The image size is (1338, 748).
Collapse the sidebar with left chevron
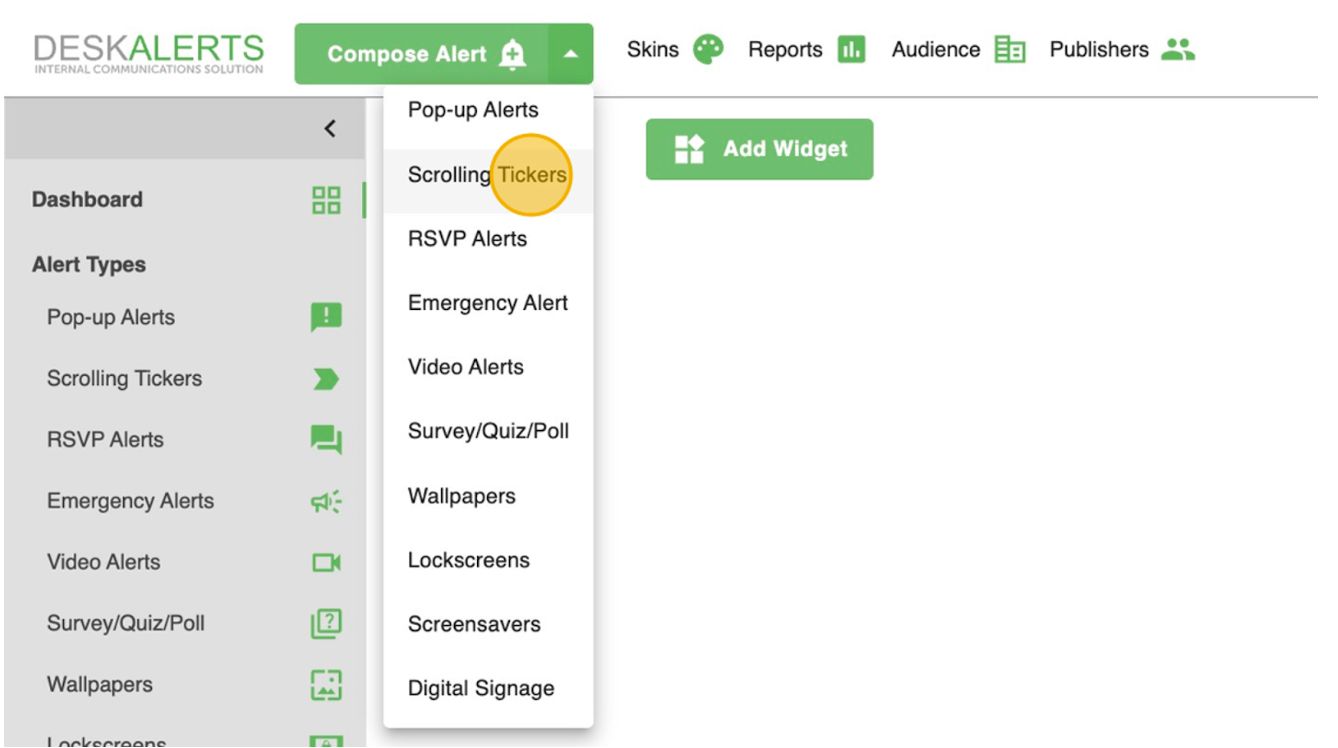(x=330, y=129)
